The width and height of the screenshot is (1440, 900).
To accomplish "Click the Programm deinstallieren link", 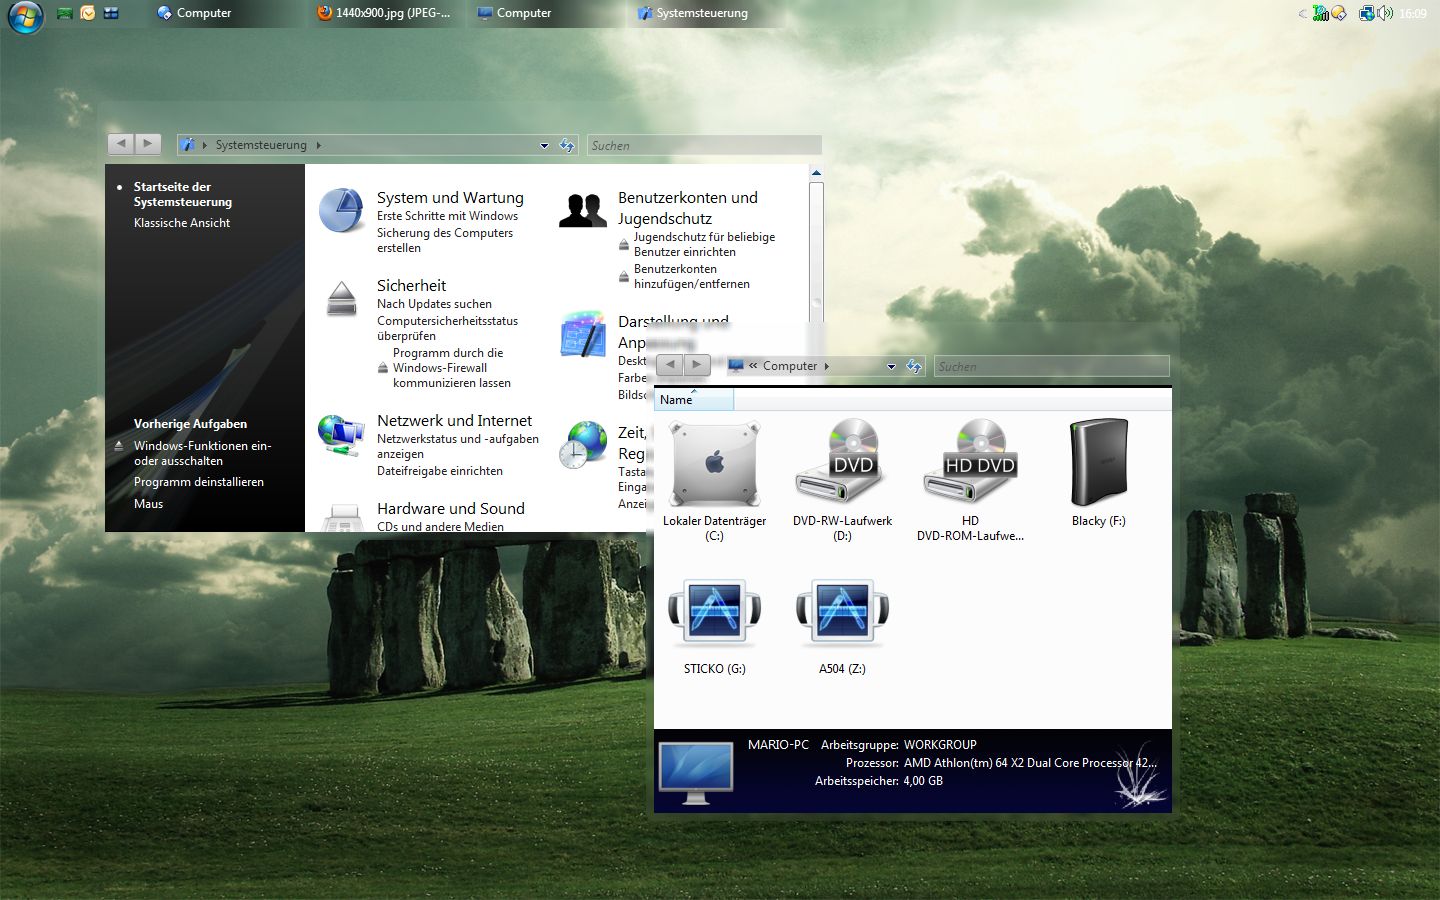I will (199, 482).
